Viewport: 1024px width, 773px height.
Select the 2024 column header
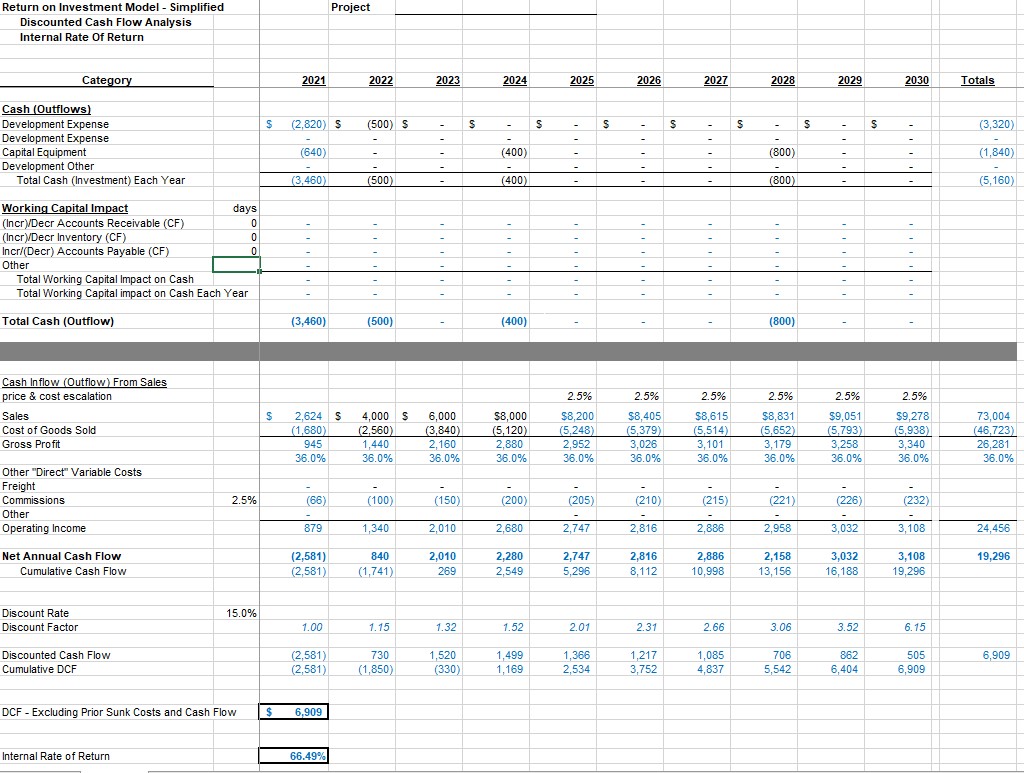[515, 80]
